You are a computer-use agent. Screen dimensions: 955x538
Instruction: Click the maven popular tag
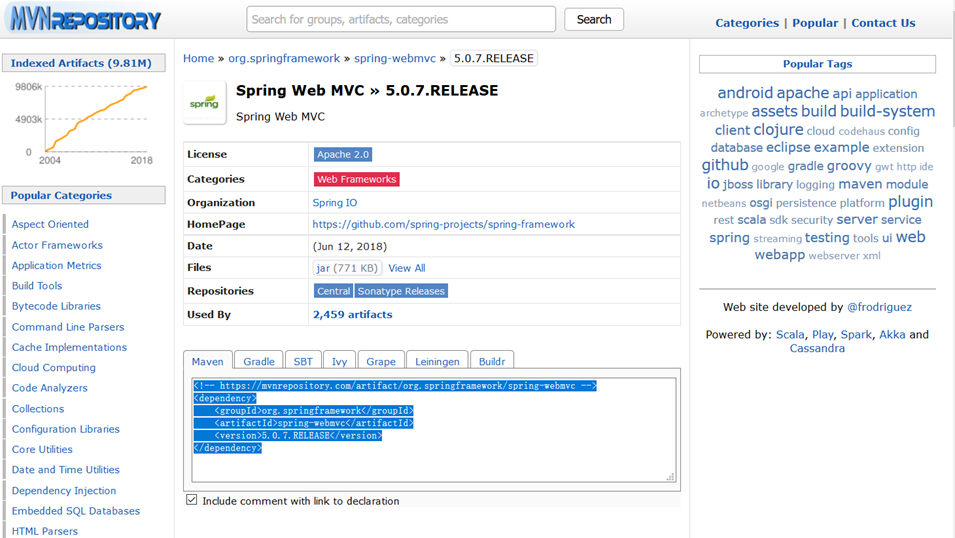pyautogui.click(x=860, y=184)
